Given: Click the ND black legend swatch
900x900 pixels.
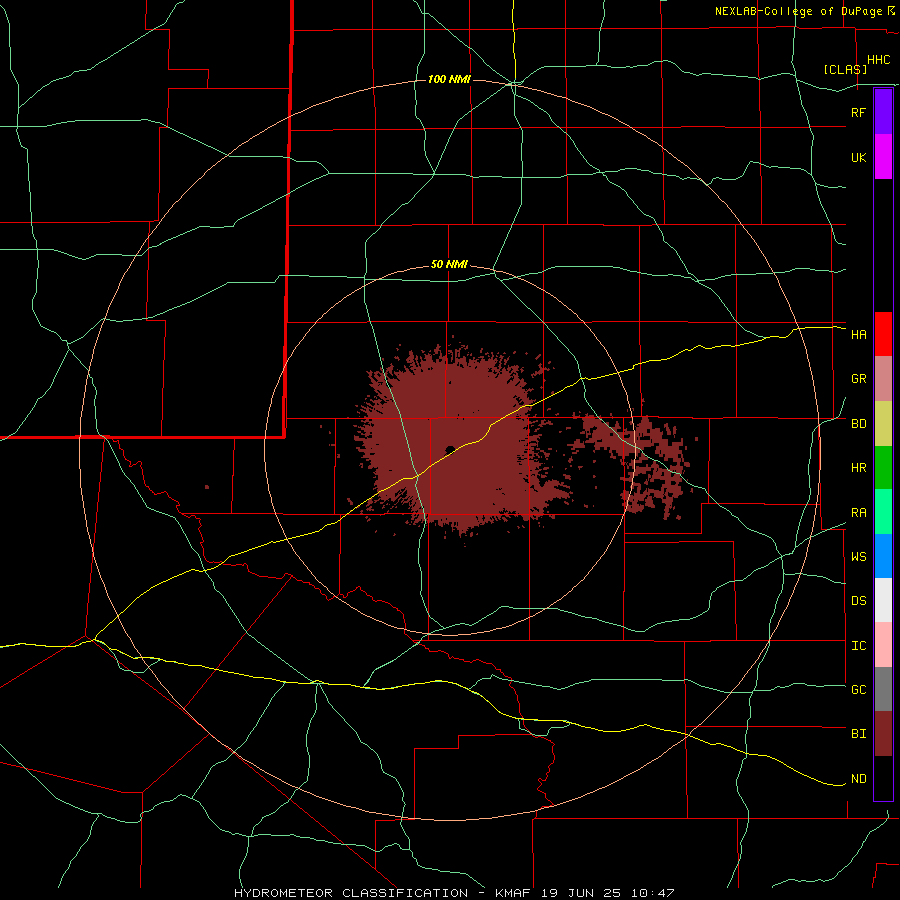Looking at the screenshot, I should 883,778.
